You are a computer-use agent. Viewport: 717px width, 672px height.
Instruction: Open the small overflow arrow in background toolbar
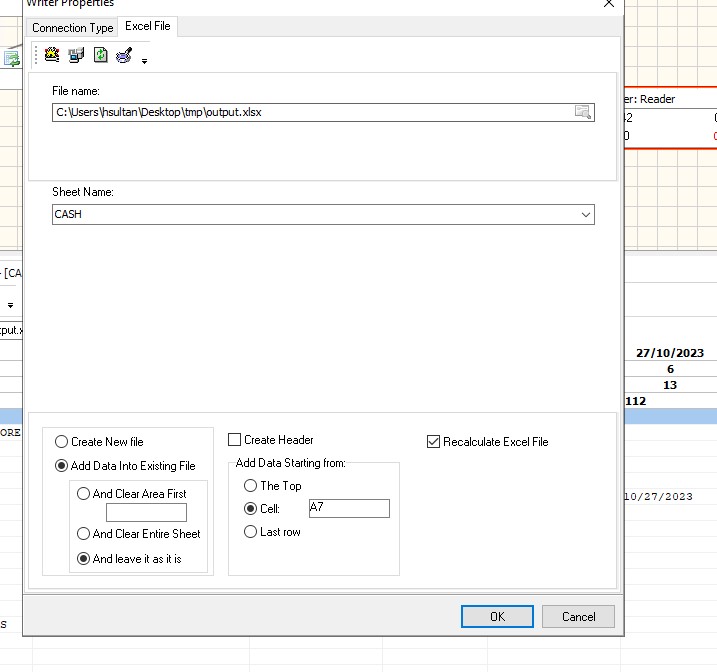click(x=10, y=305)
